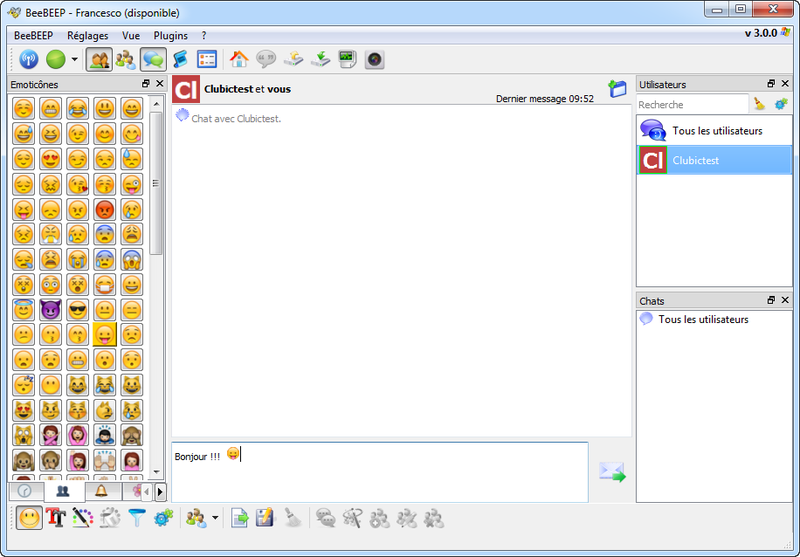The height and width of the screenshot is (557, 800).
Task: Select Clubictest in the users list
Action: [714, 160]
